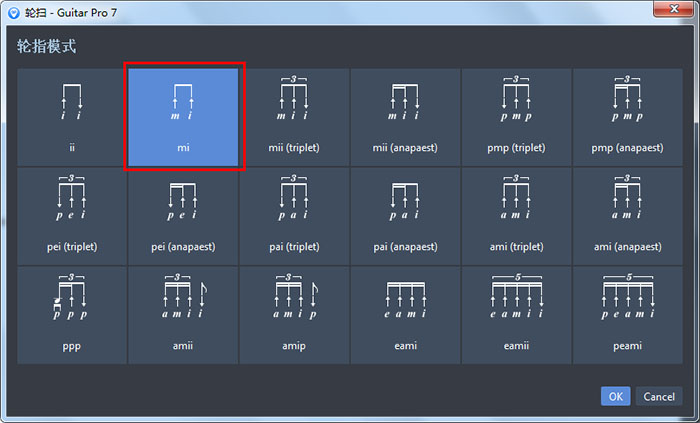Click Cancel to dismiss the dialog
This screenshot has width=700, height=423.
(x=659, y=396)
